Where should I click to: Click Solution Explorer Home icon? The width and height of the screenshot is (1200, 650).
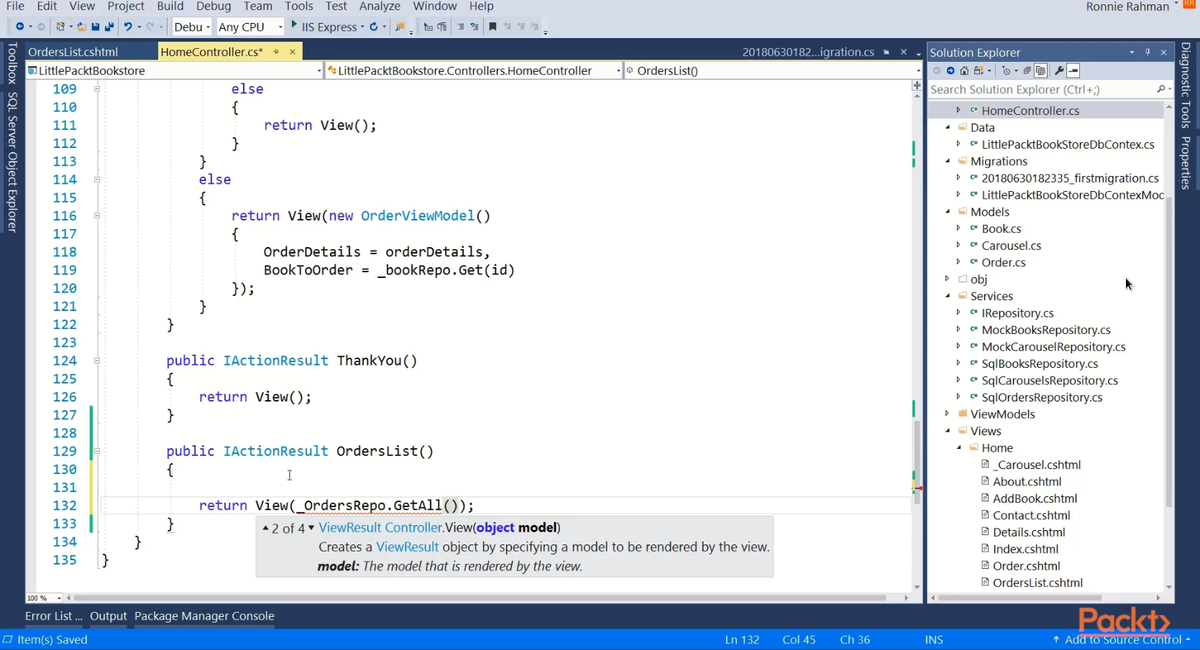[x=964, y=71]
